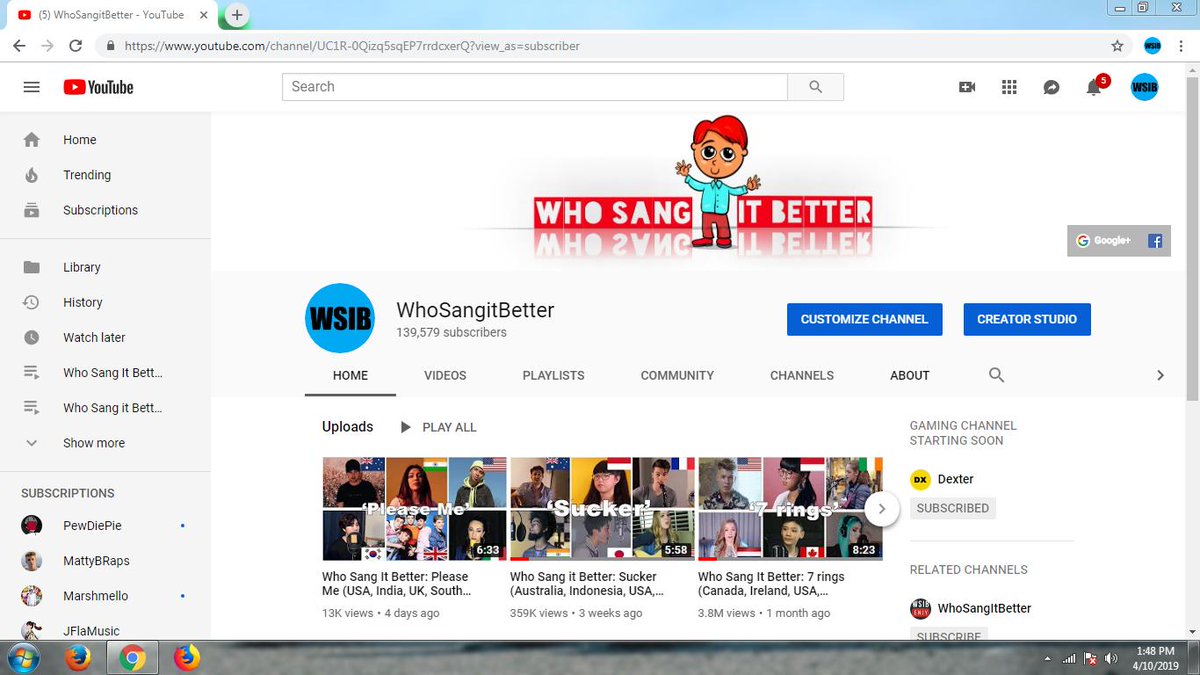
Task: Open the Windows Start menu
Action: 22,657
